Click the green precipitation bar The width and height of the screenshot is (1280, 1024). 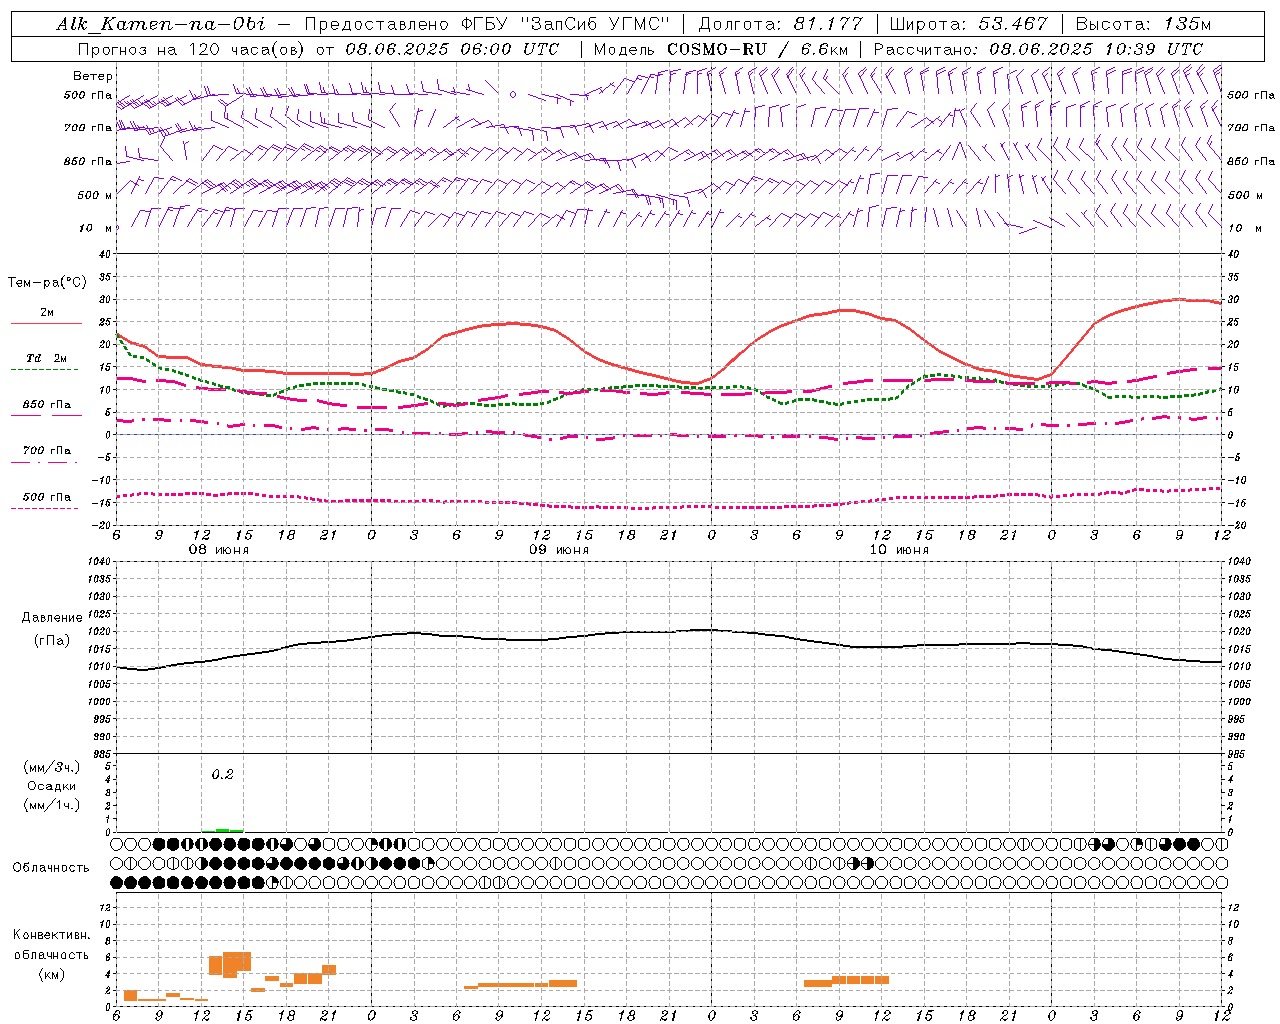click(224, 830)
